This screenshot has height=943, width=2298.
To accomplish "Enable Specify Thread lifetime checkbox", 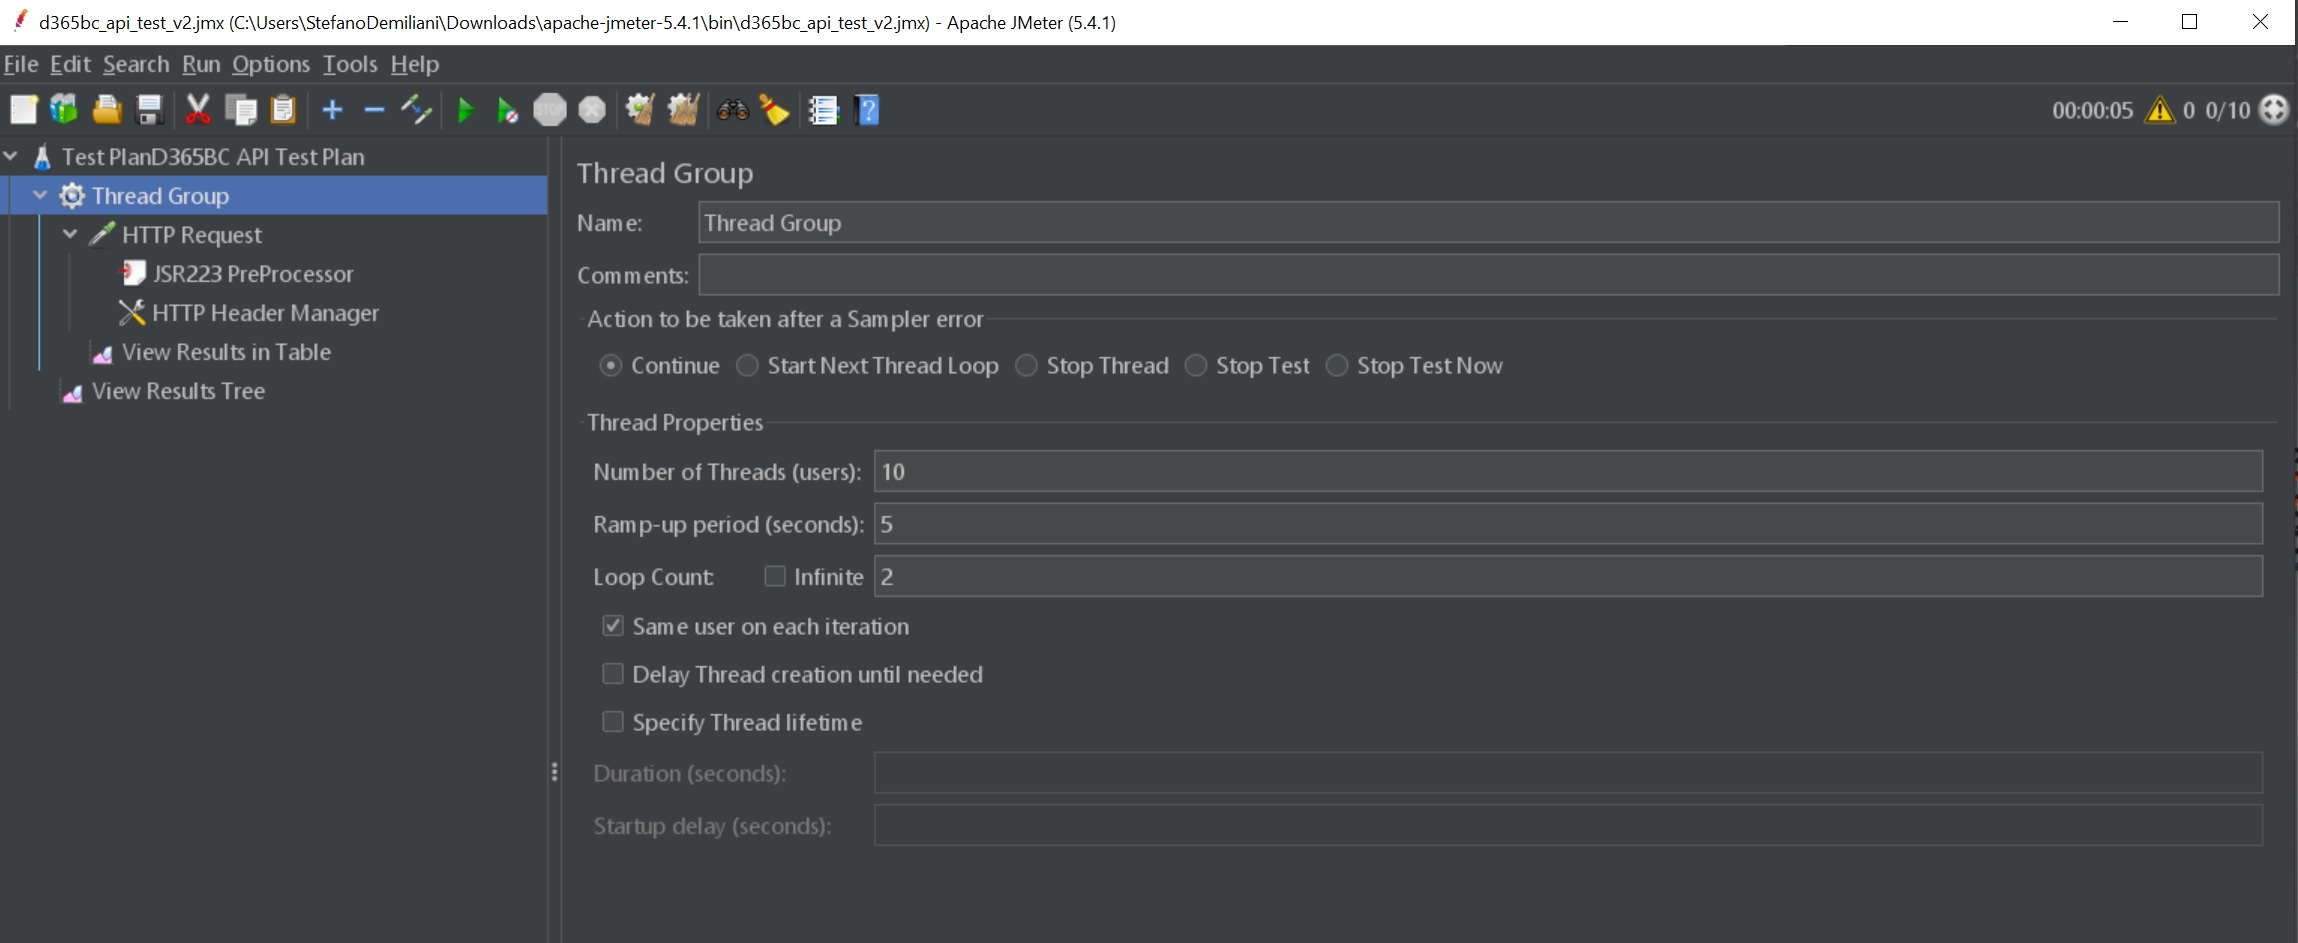I will pyautogui.click(x=613, y=722).
